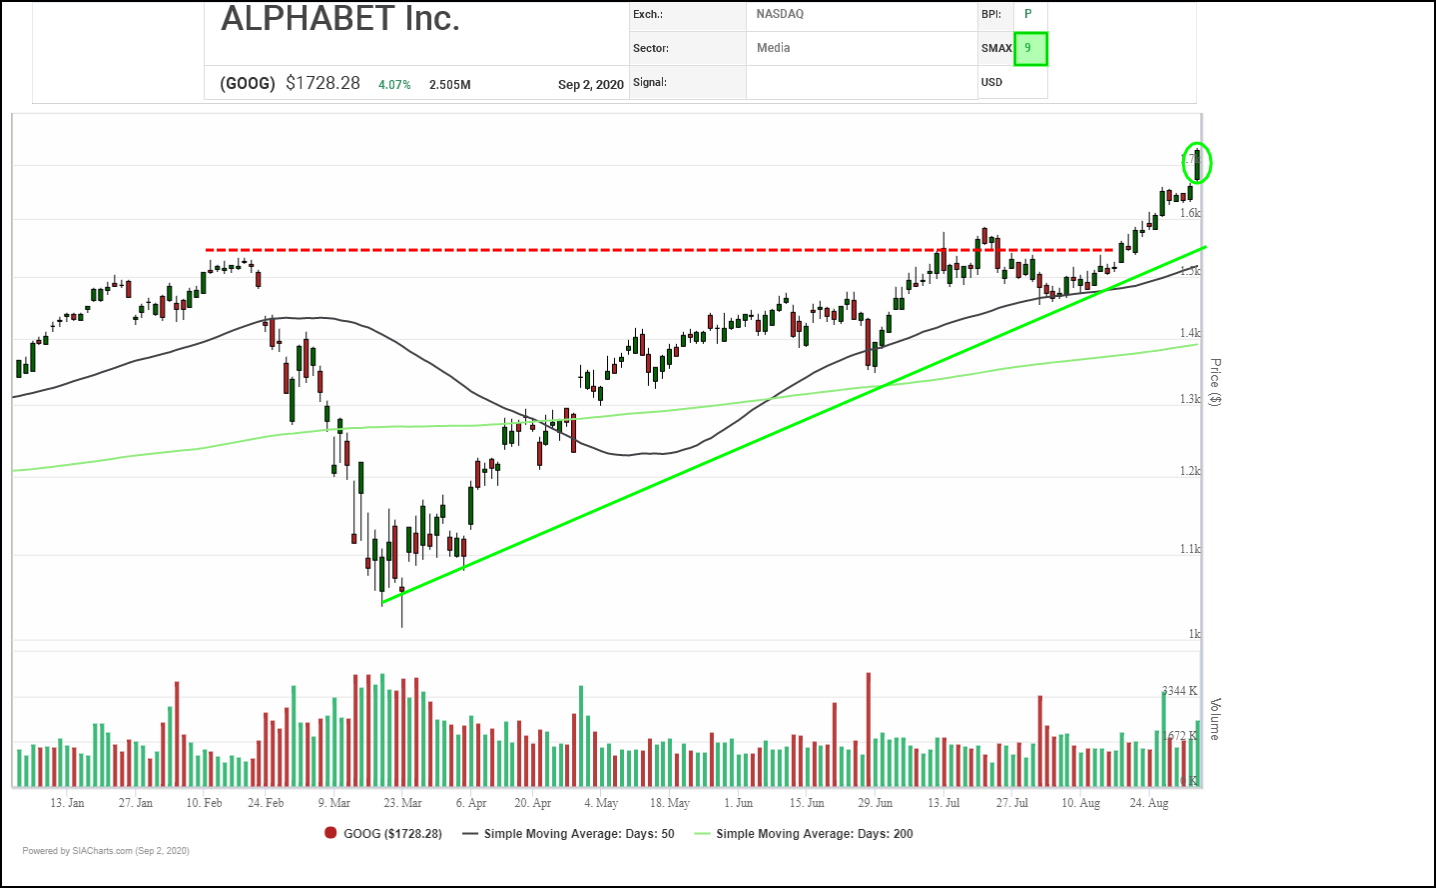This screenshot has width=1436, height=888.
Task: Toggle Simple Moving Average Days: 50 label
Action: click(579, 833)
